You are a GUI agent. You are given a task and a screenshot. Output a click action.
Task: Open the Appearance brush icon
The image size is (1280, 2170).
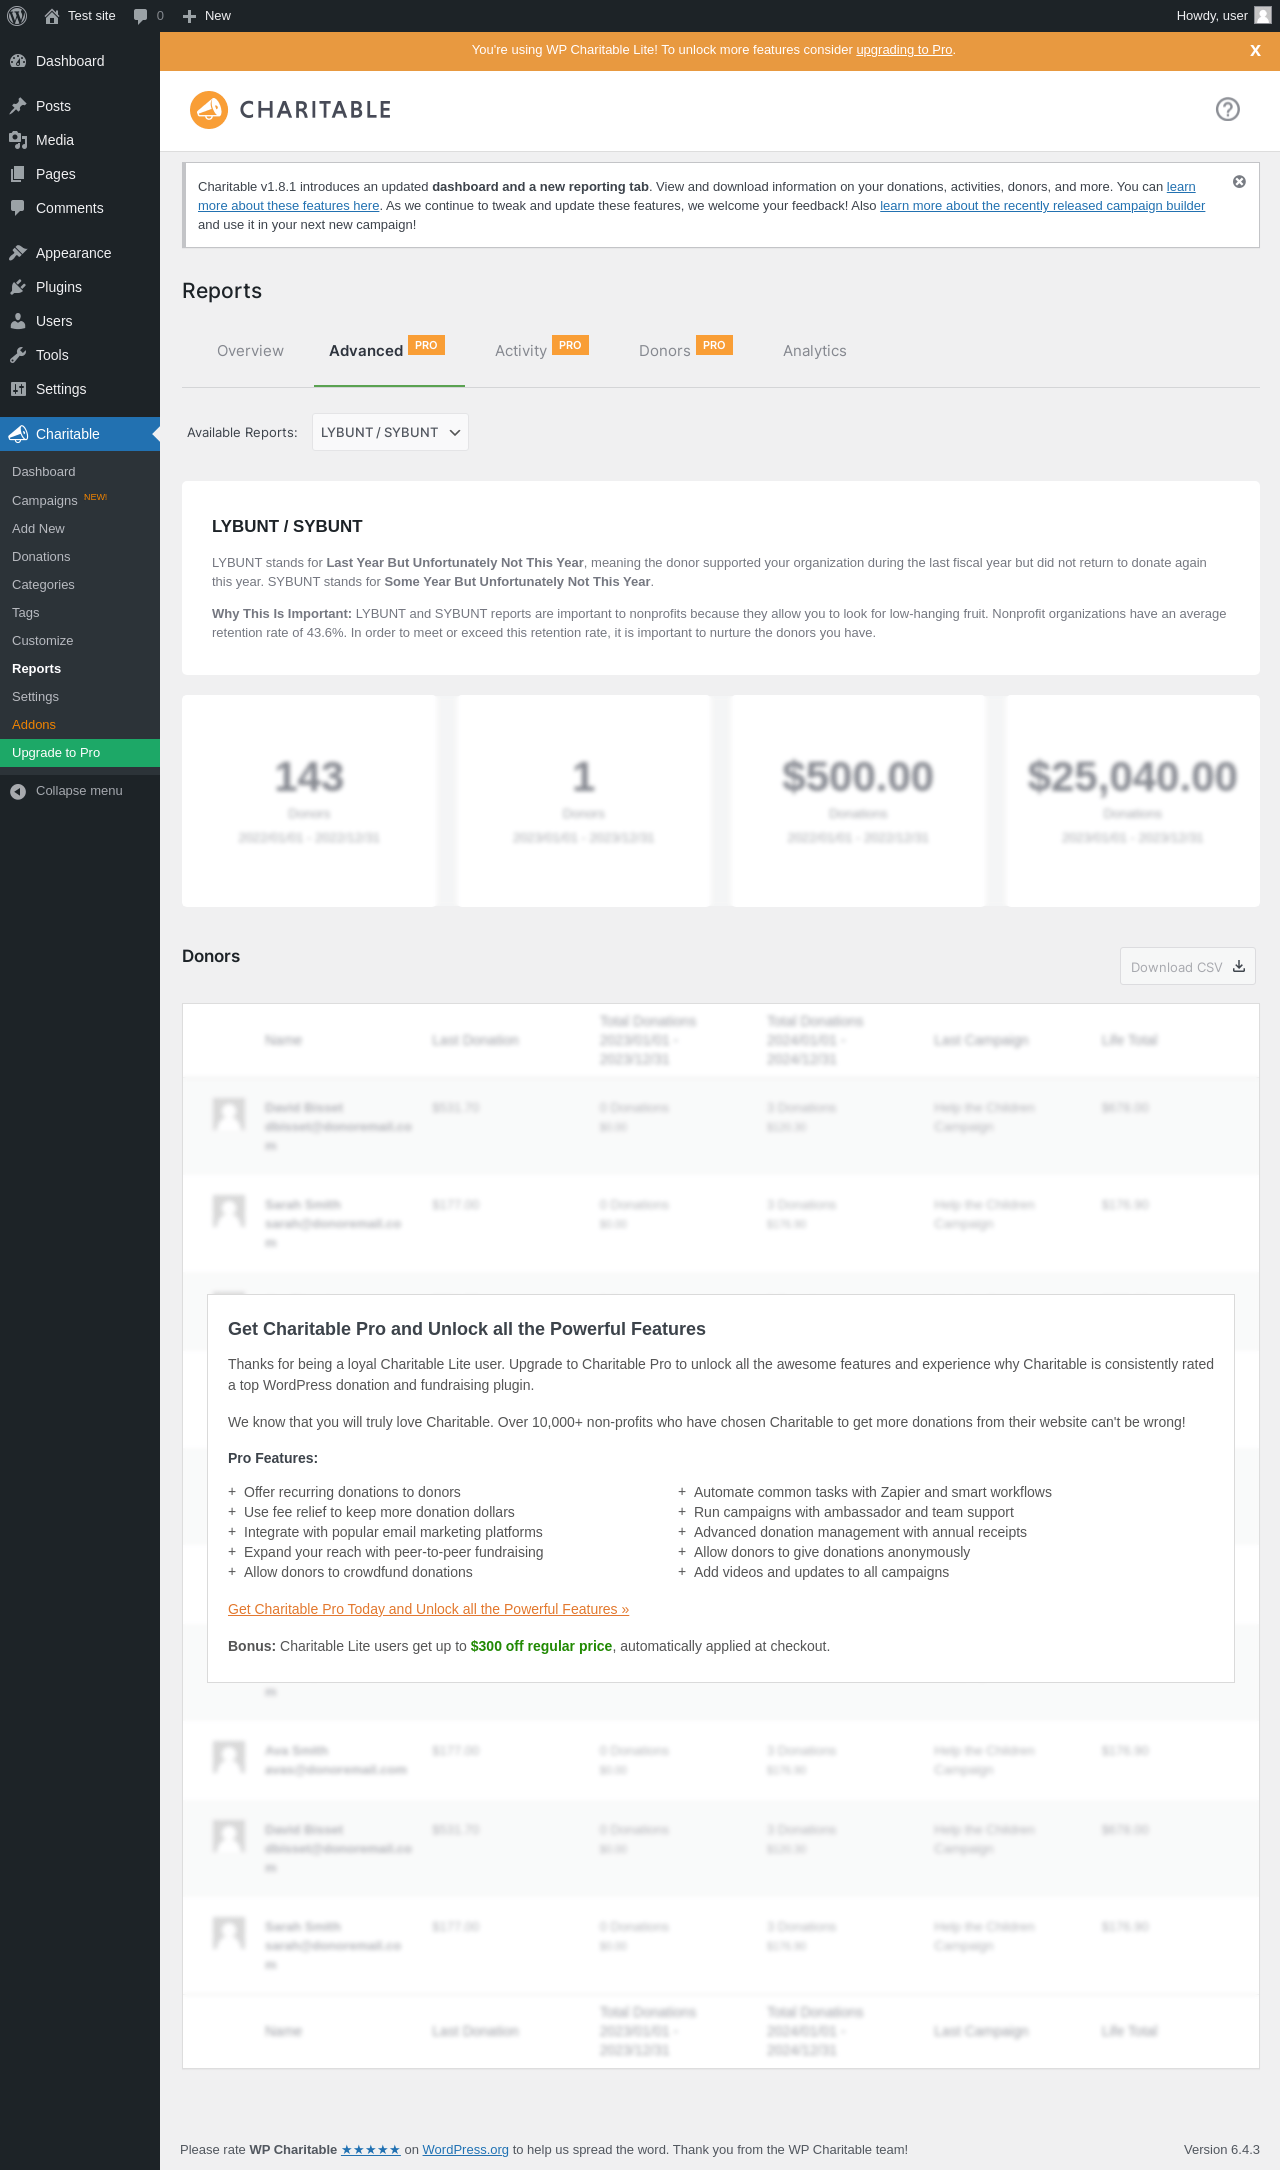click(18, 253)
